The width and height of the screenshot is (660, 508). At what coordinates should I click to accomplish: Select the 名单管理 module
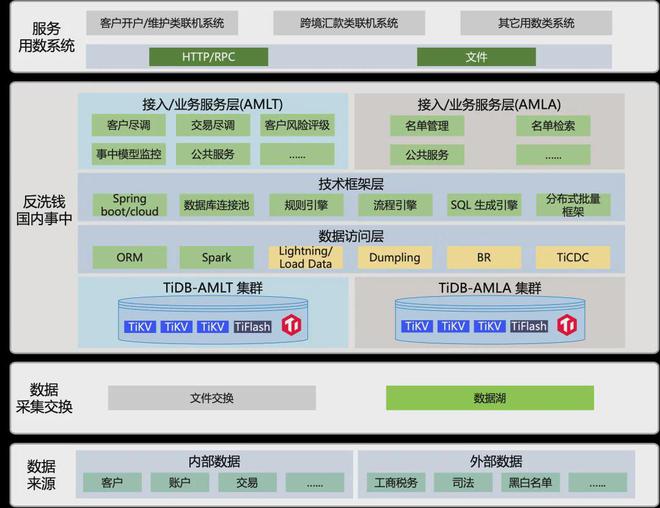427,125
